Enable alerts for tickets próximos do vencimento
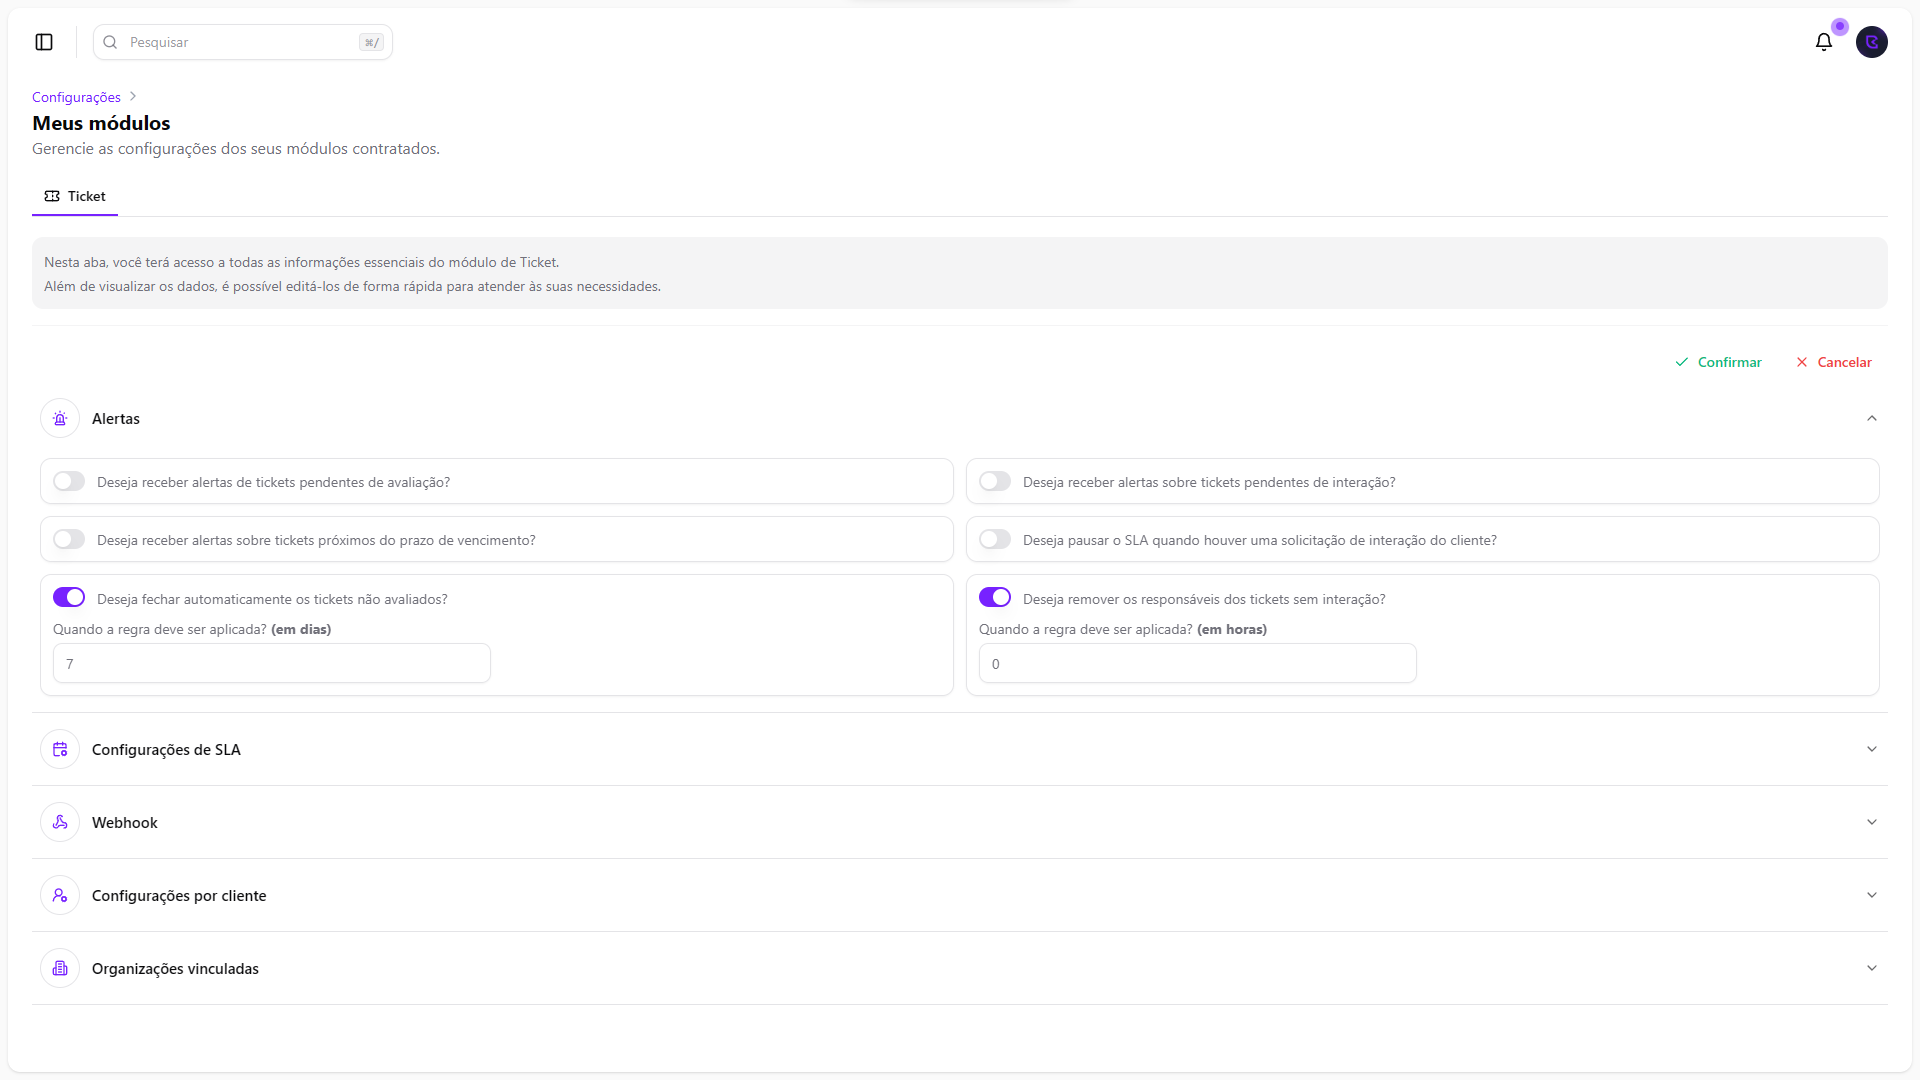This screenshot has height=1080, width=1920. [69, 540]
